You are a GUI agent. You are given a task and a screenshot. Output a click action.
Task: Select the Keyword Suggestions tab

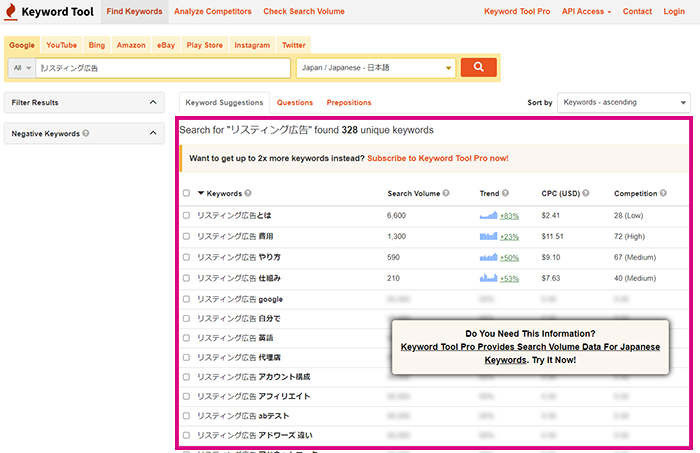[225, 103]
